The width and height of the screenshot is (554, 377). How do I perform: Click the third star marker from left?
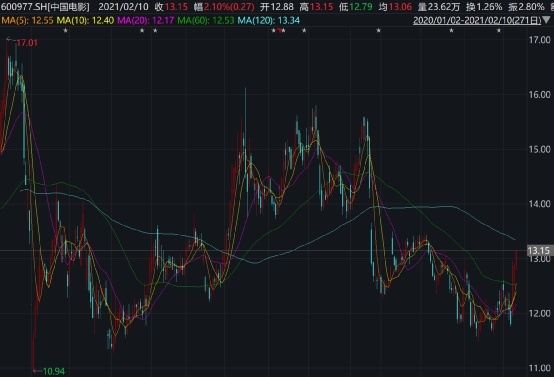155,31
